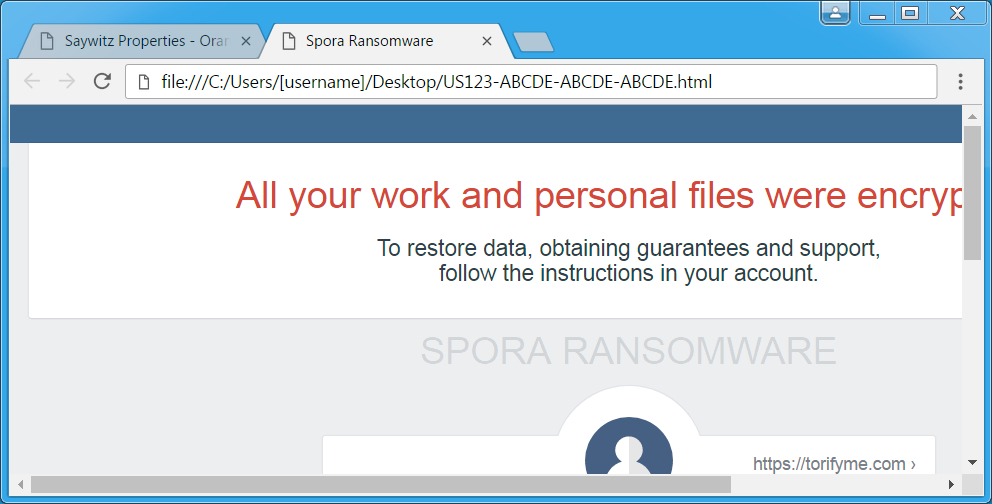Click the page icon in the address bar

[x=144, y=82]
